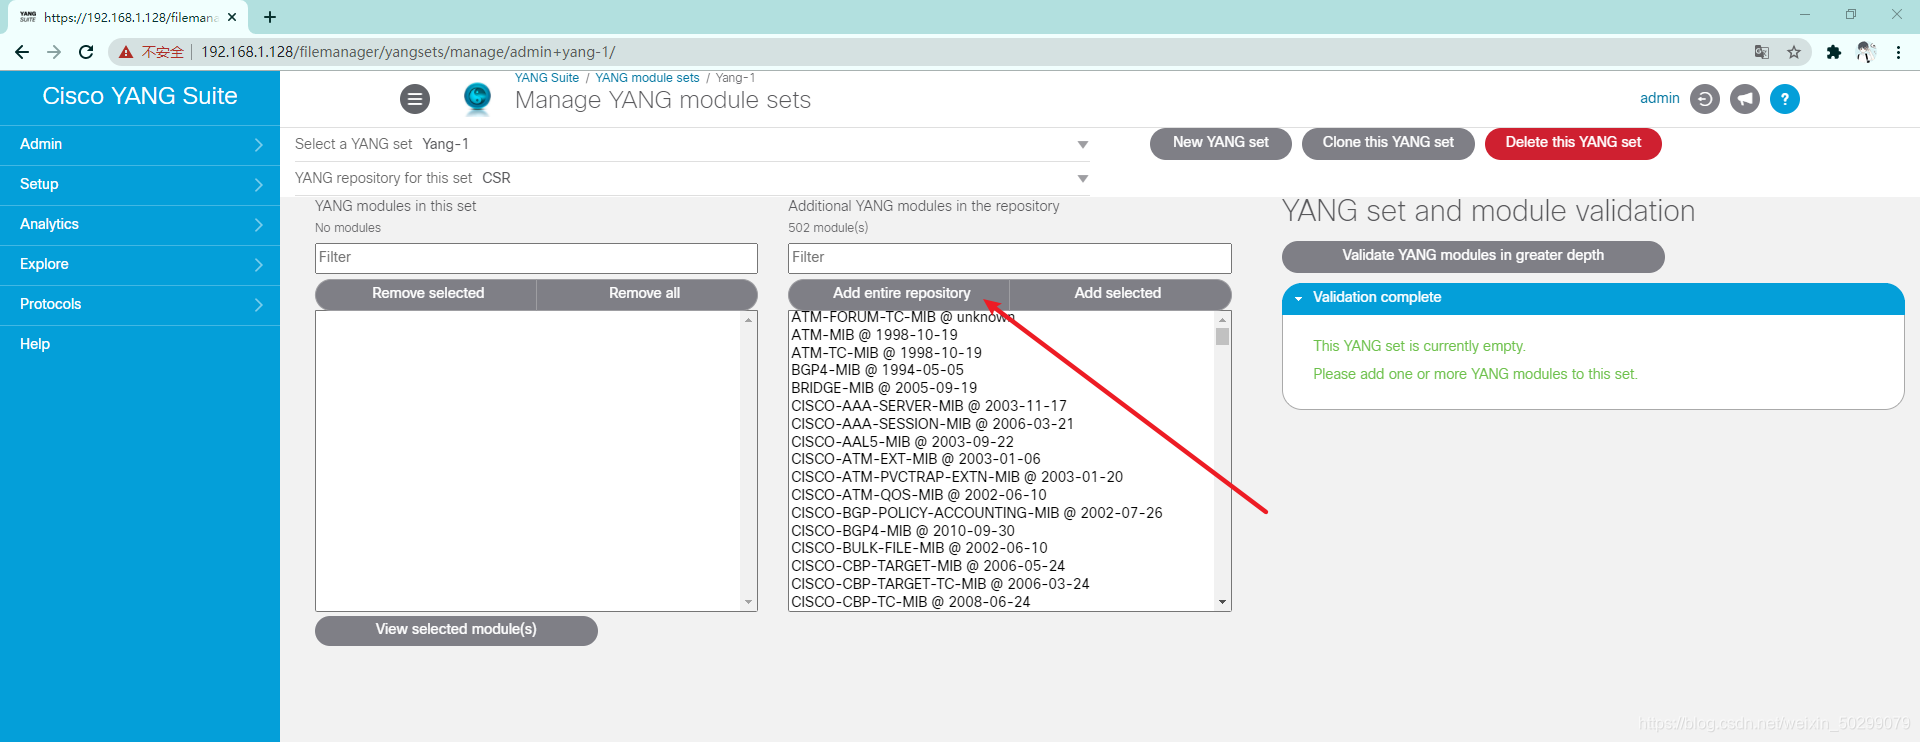The width and height of the screenshot is (1920, 742).
Task: Click Delete this YANG set button
Action: click(1573, 143)
